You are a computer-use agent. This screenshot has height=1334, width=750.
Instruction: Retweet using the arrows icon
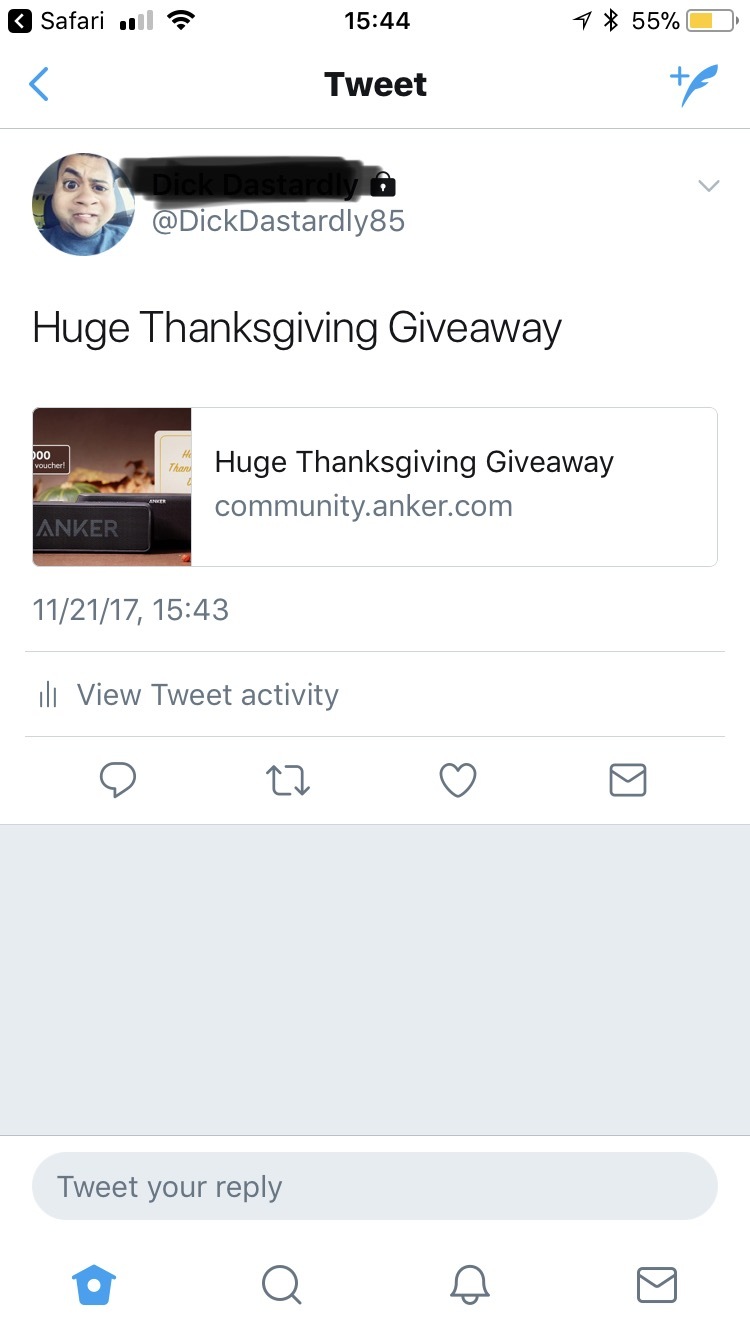click(288, 780)
